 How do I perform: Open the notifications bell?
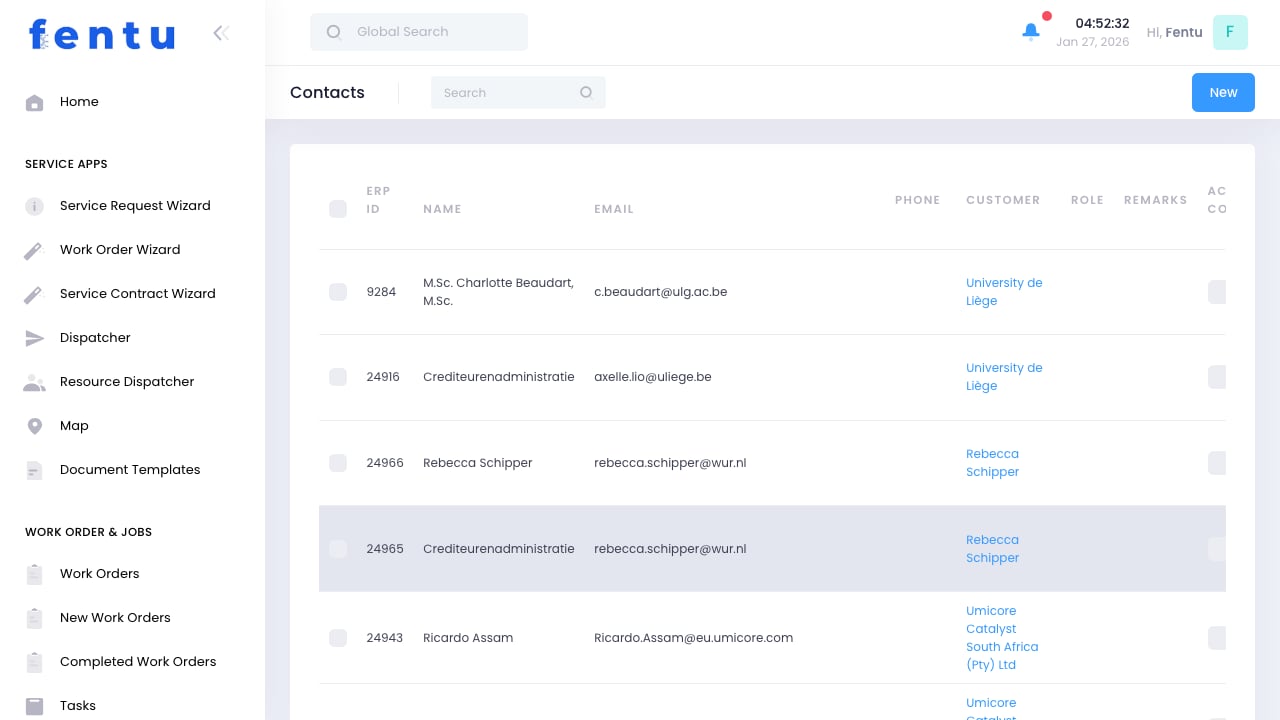(x=1031, y=32)
